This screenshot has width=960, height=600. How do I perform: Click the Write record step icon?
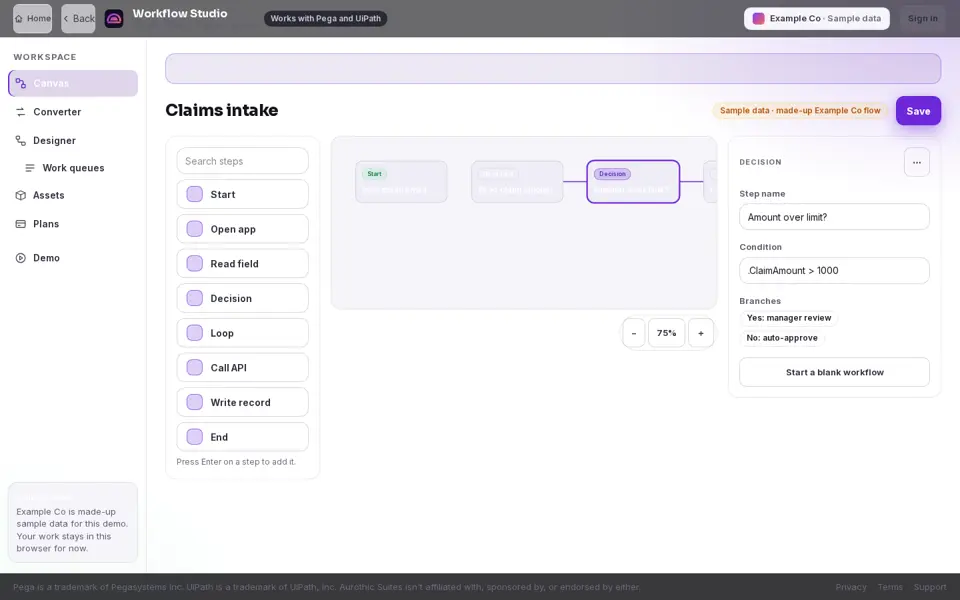[x=195, y=402]
